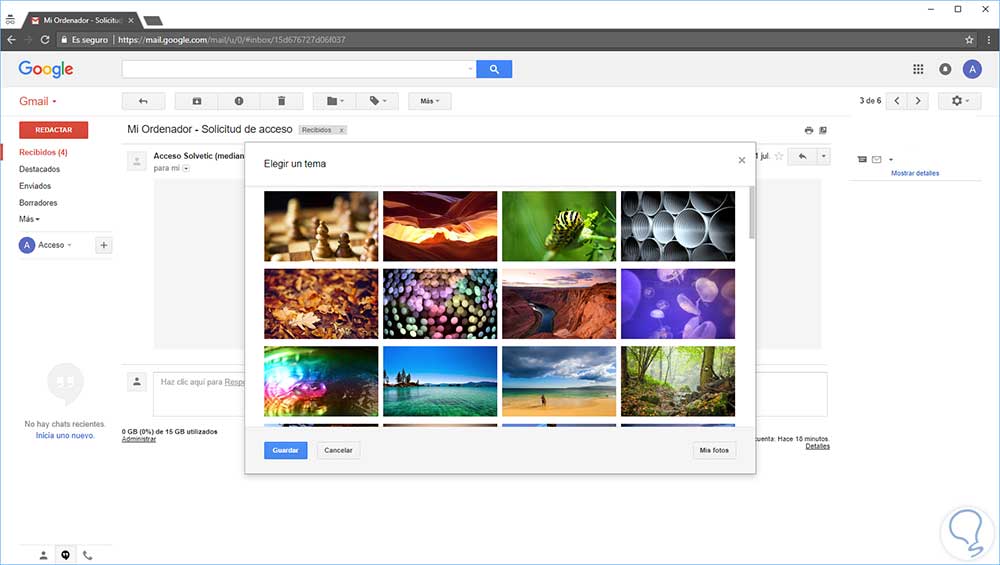Close the Elegir un tema dialog
This screenshot has width=1000, height=565.
click(x=742, y=160)
